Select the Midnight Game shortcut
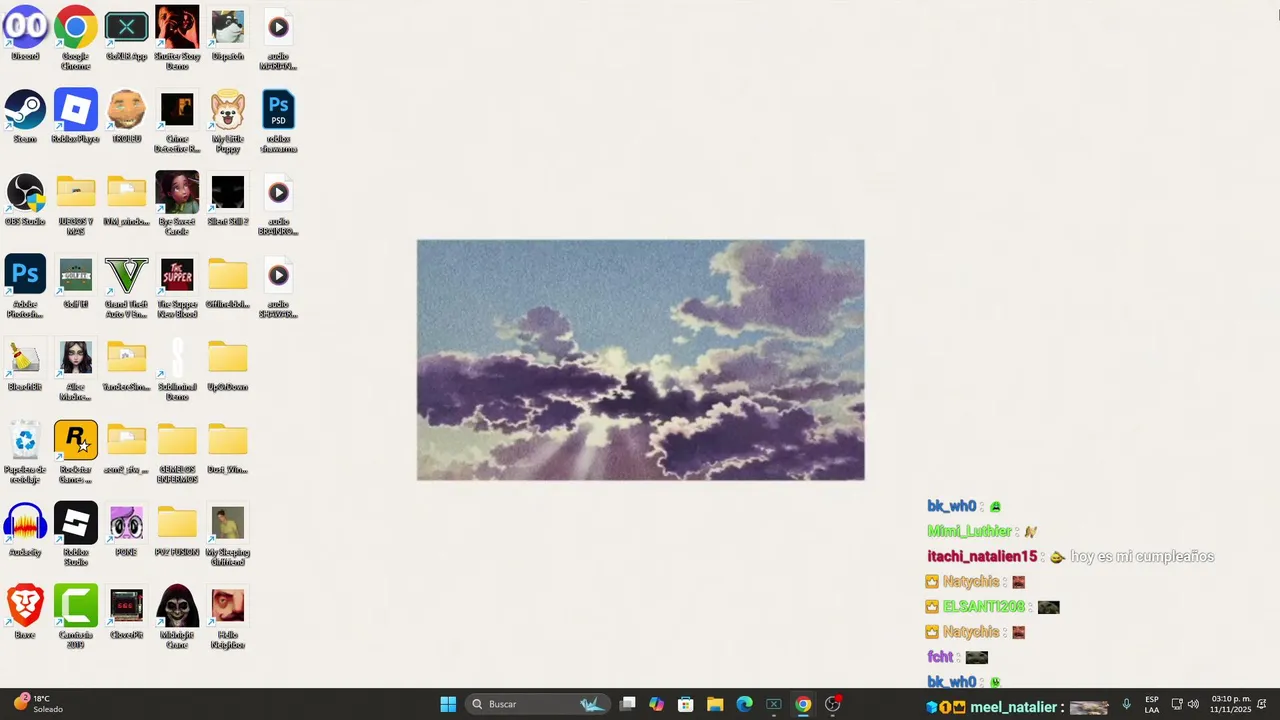 (177, 618)
